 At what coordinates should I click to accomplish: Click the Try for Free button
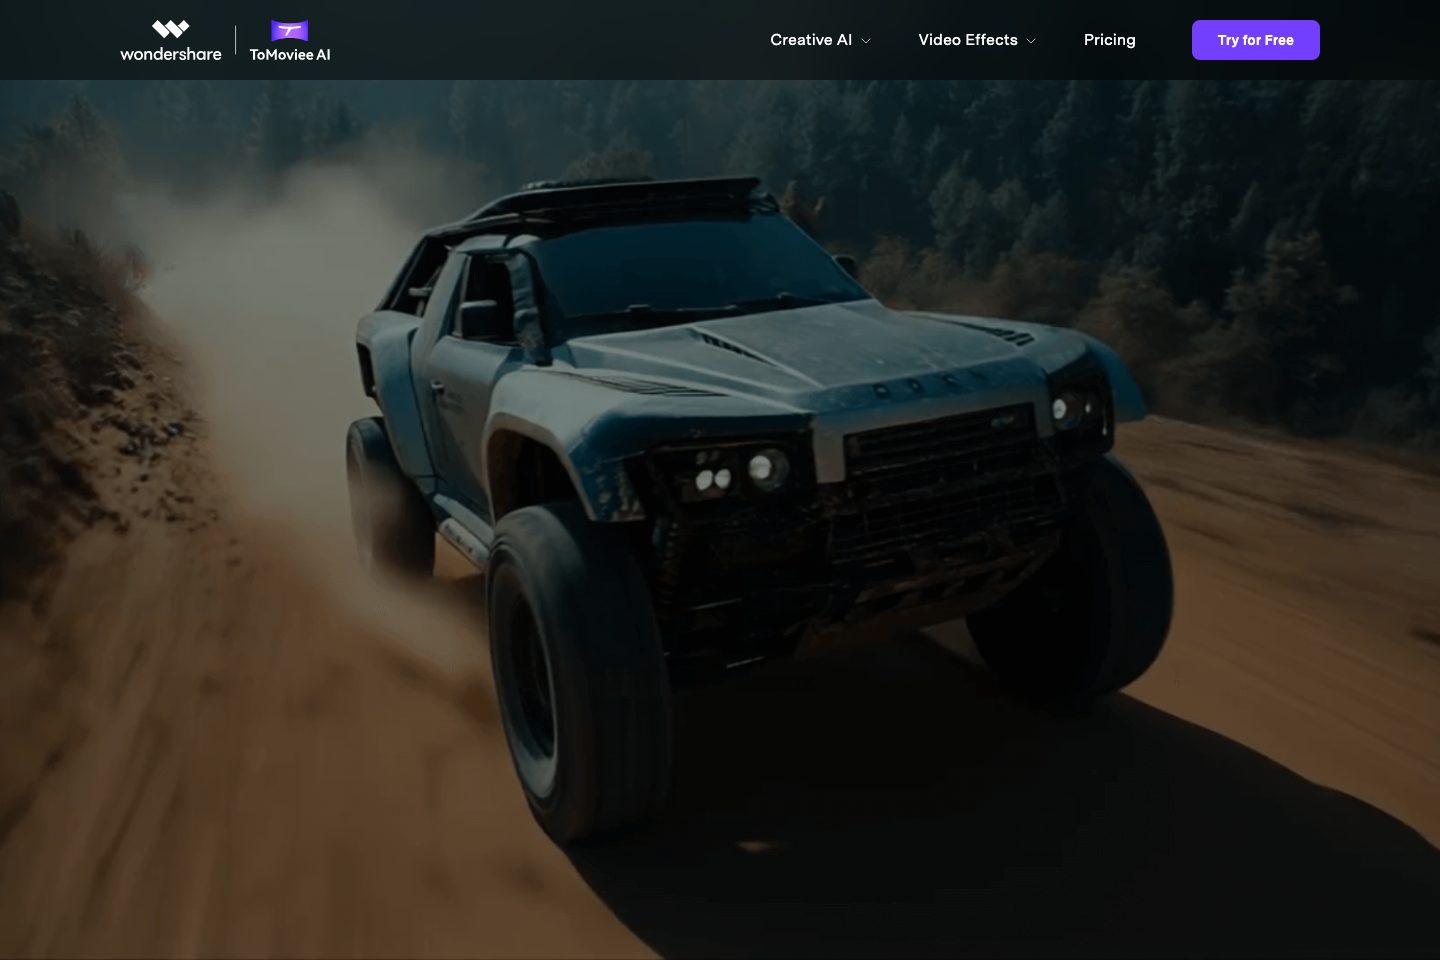(x=1255, y=40)
